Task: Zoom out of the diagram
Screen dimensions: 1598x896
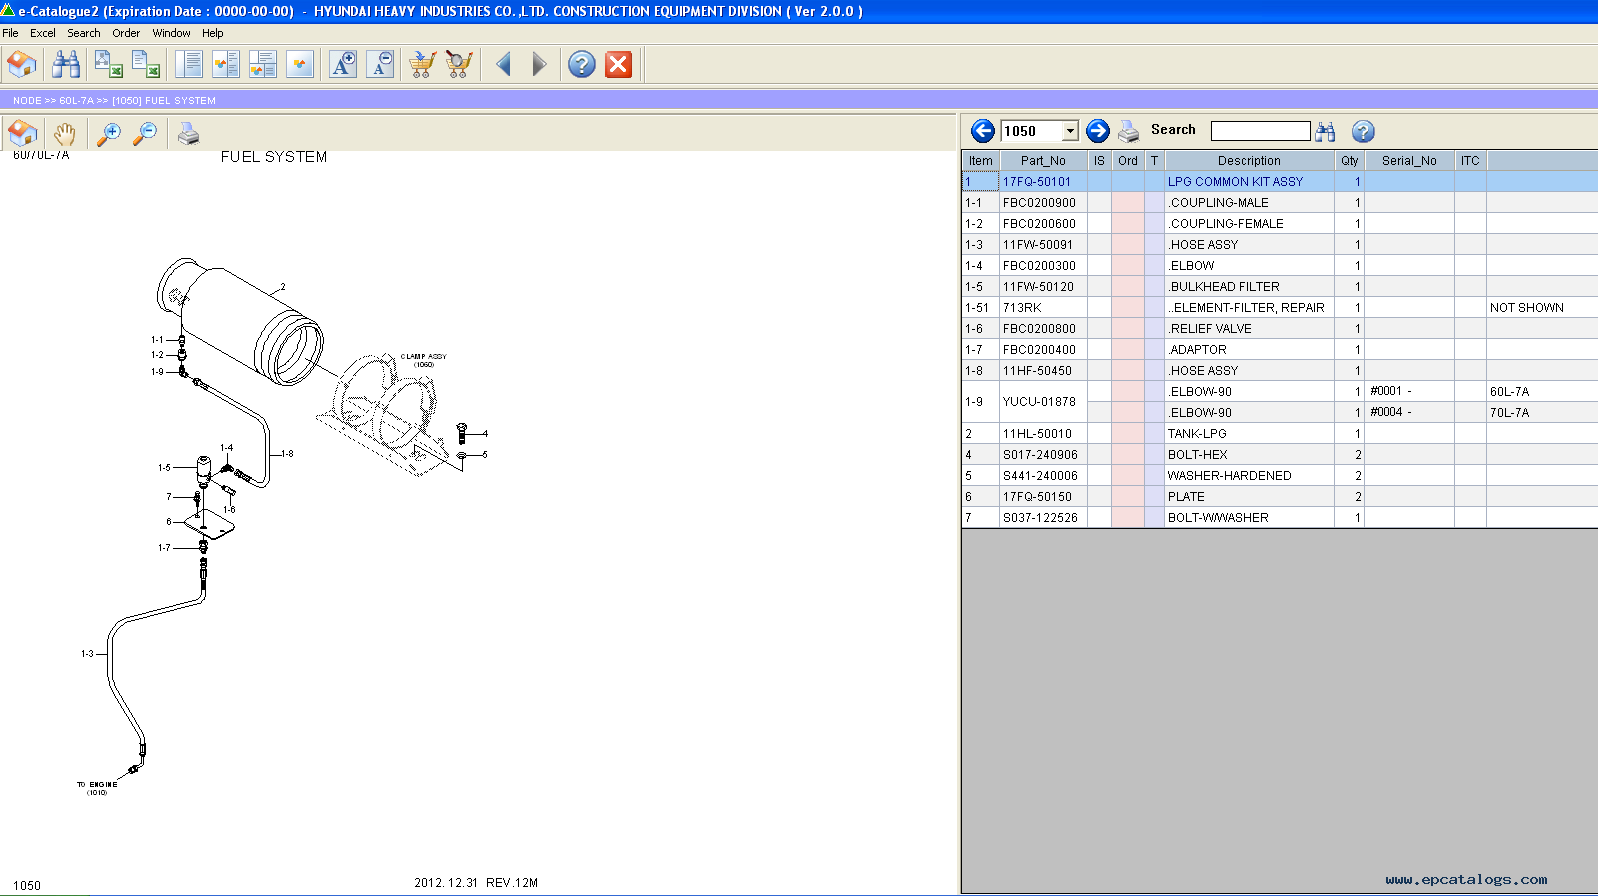Action: tap(145, 133)
